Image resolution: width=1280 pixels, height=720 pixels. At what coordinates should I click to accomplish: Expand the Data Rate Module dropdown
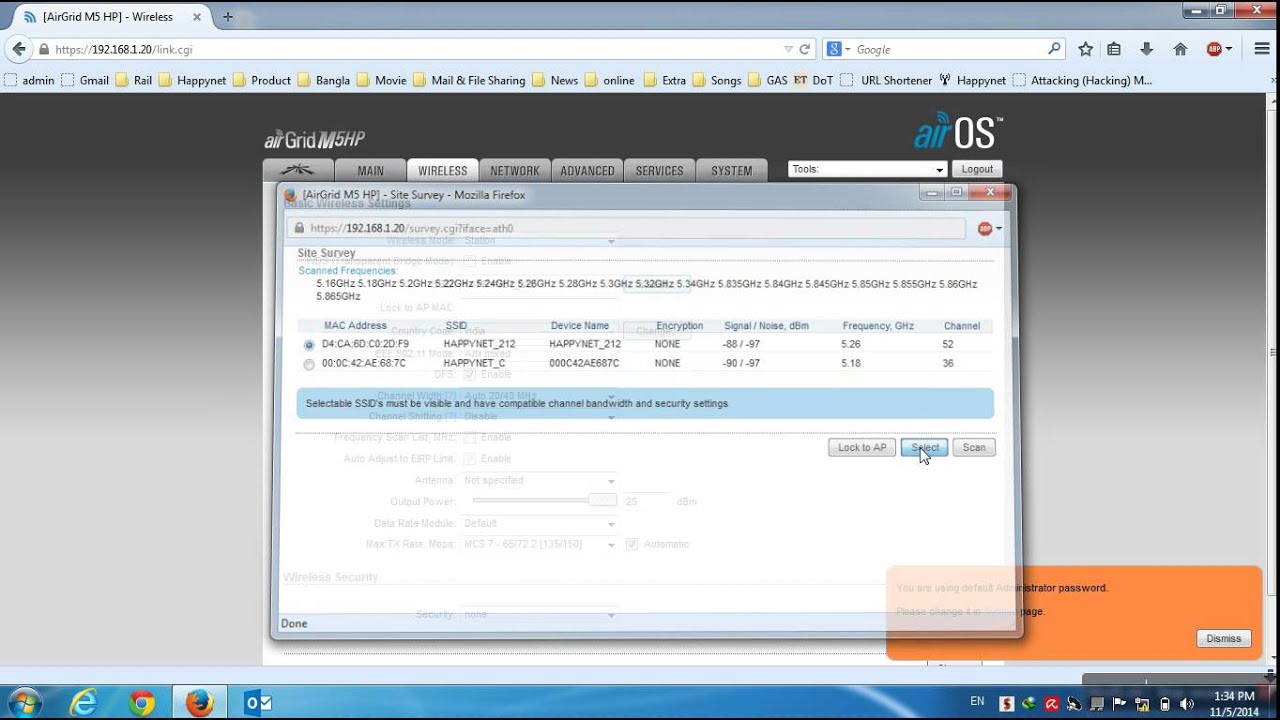pyautogui.click(x=540, y=523)
